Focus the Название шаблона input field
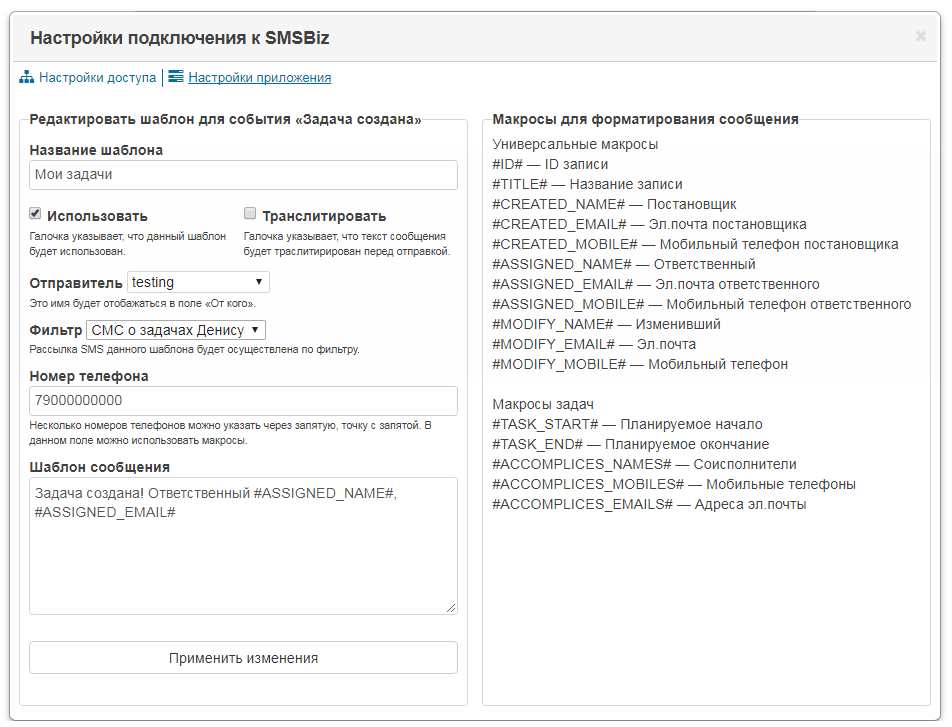 click(243, 175)
